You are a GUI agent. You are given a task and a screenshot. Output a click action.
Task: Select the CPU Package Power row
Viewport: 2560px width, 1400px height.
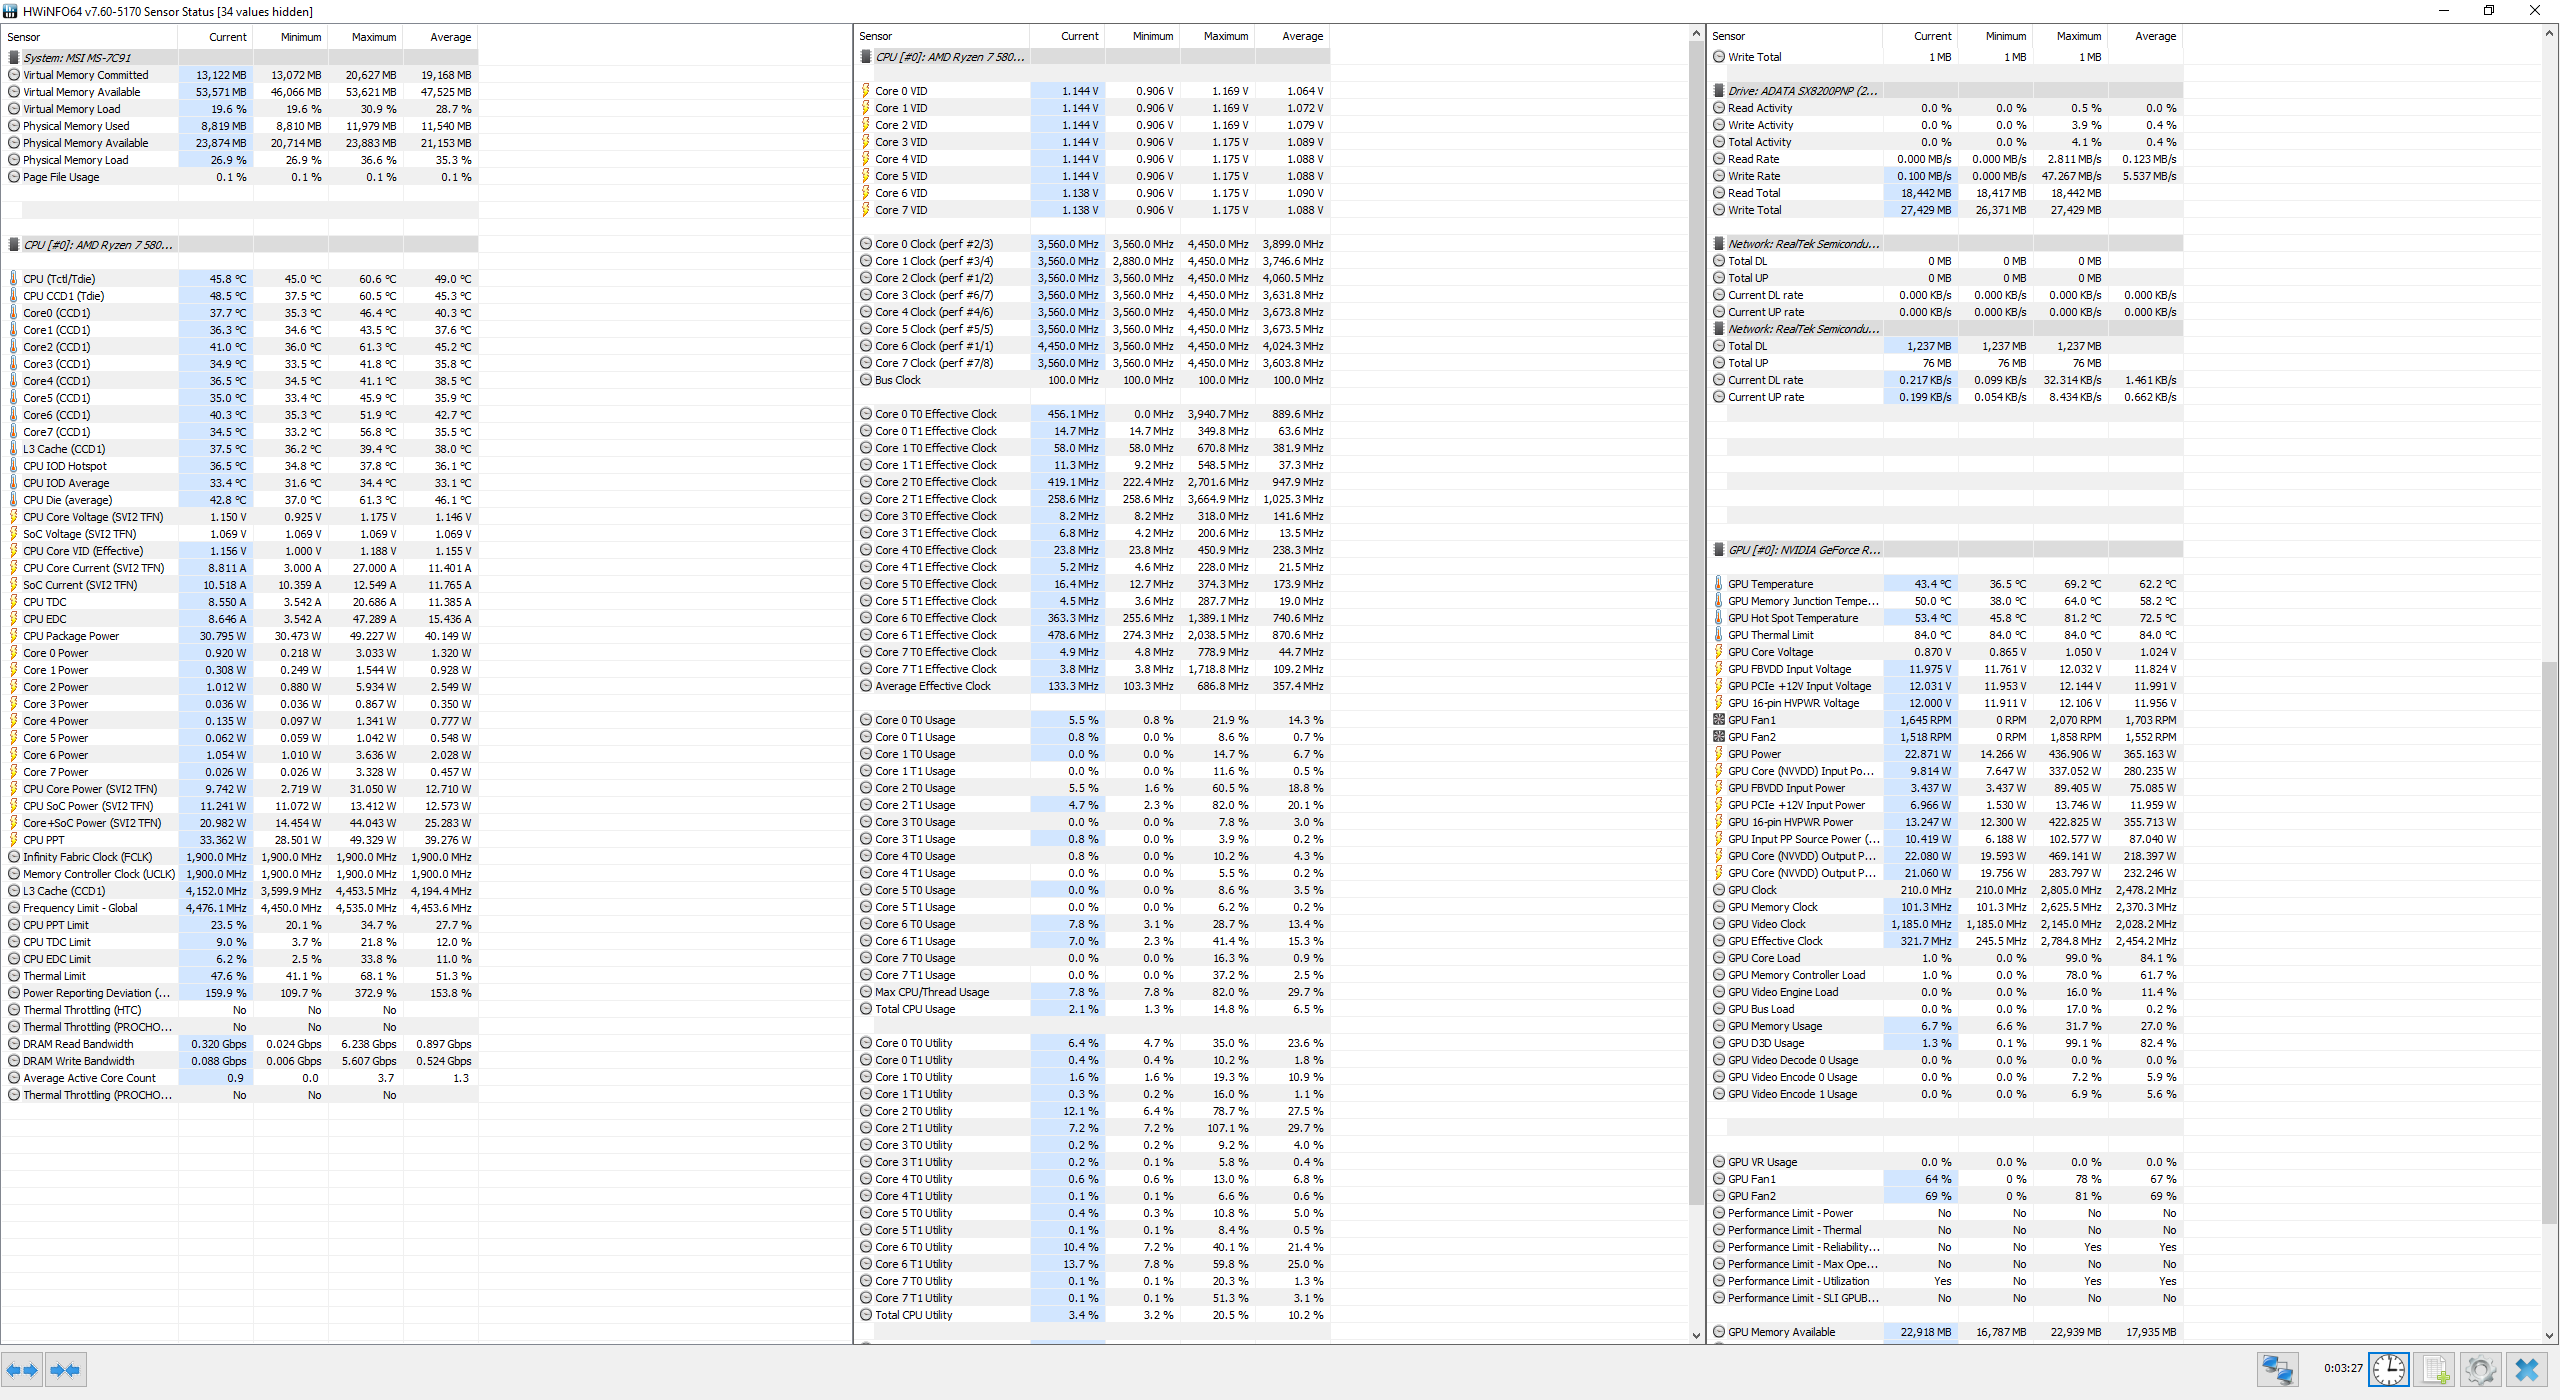[70, 636]
